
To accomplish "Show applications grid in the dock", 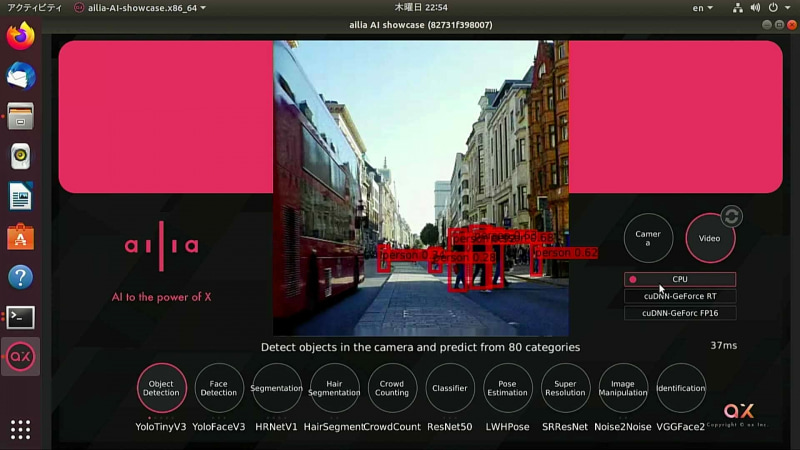I will (20, 430).
